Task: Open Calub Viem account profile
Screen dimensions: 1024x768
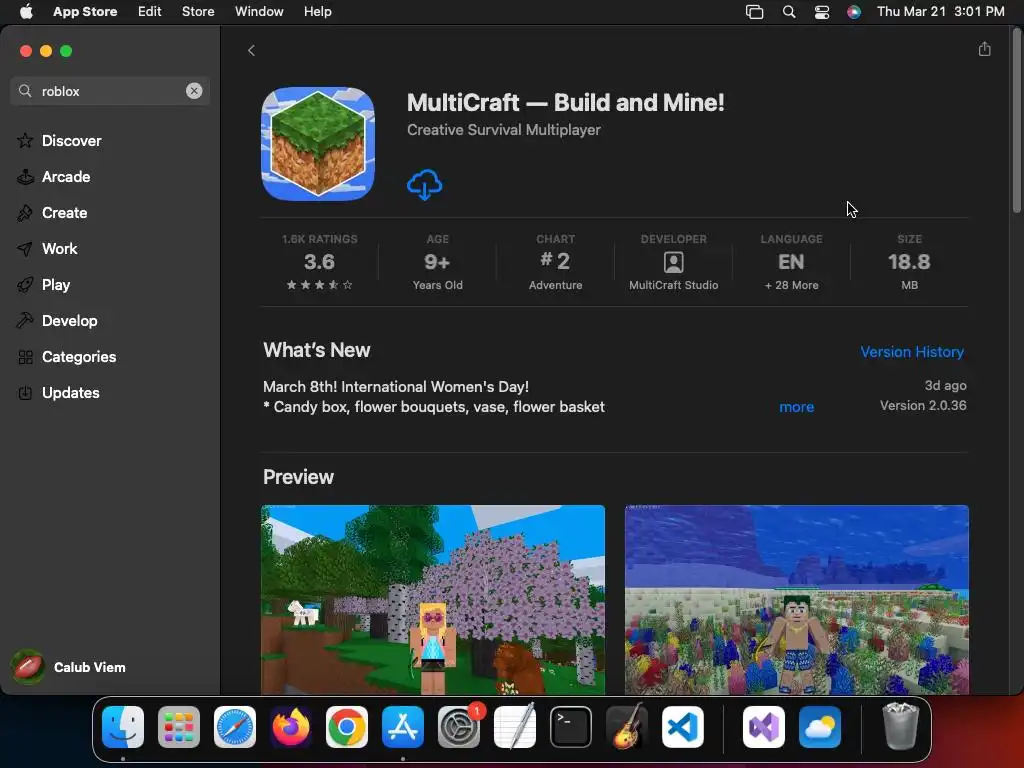Action: pos(69,667)
